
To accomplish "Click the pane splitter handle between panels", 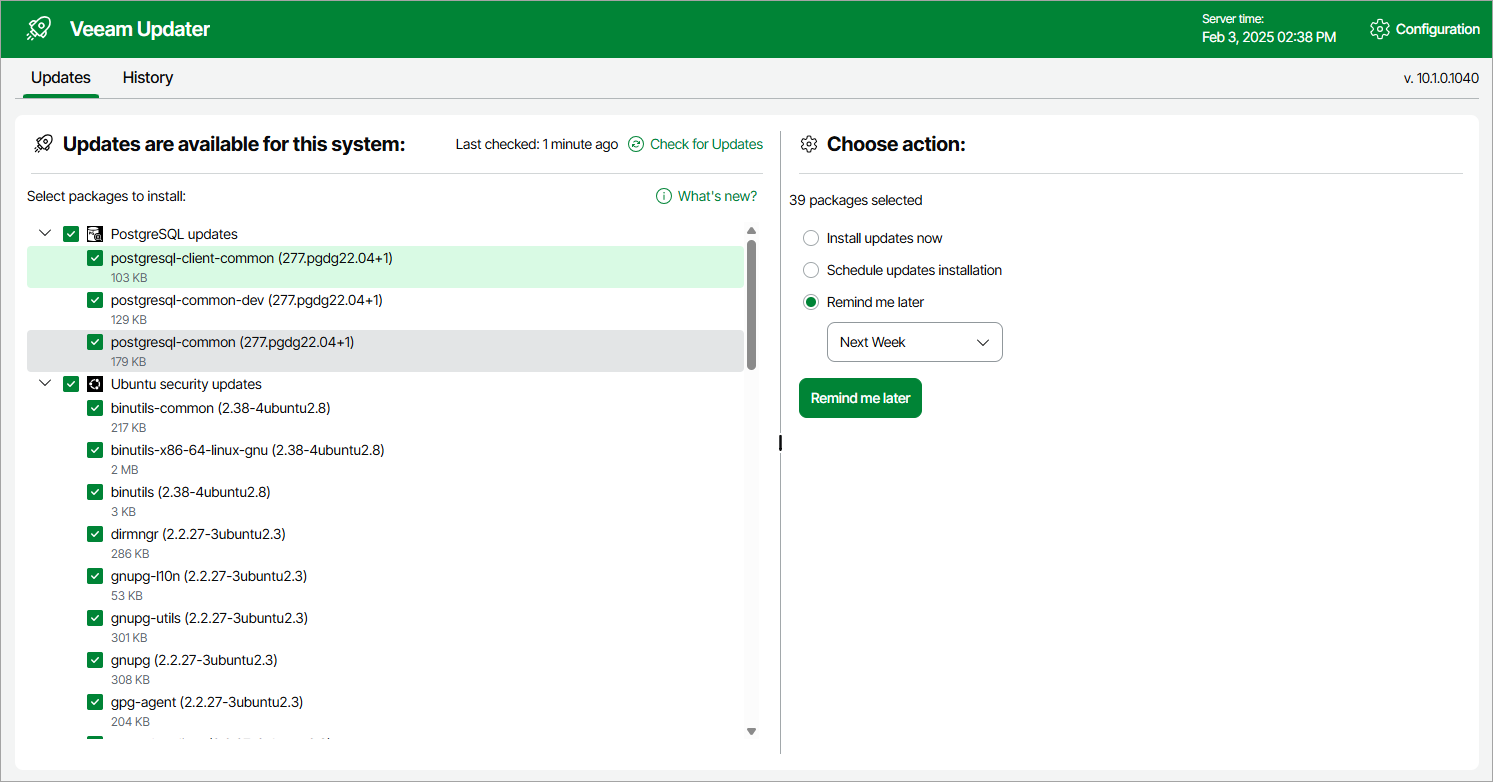I will (780, 443).
